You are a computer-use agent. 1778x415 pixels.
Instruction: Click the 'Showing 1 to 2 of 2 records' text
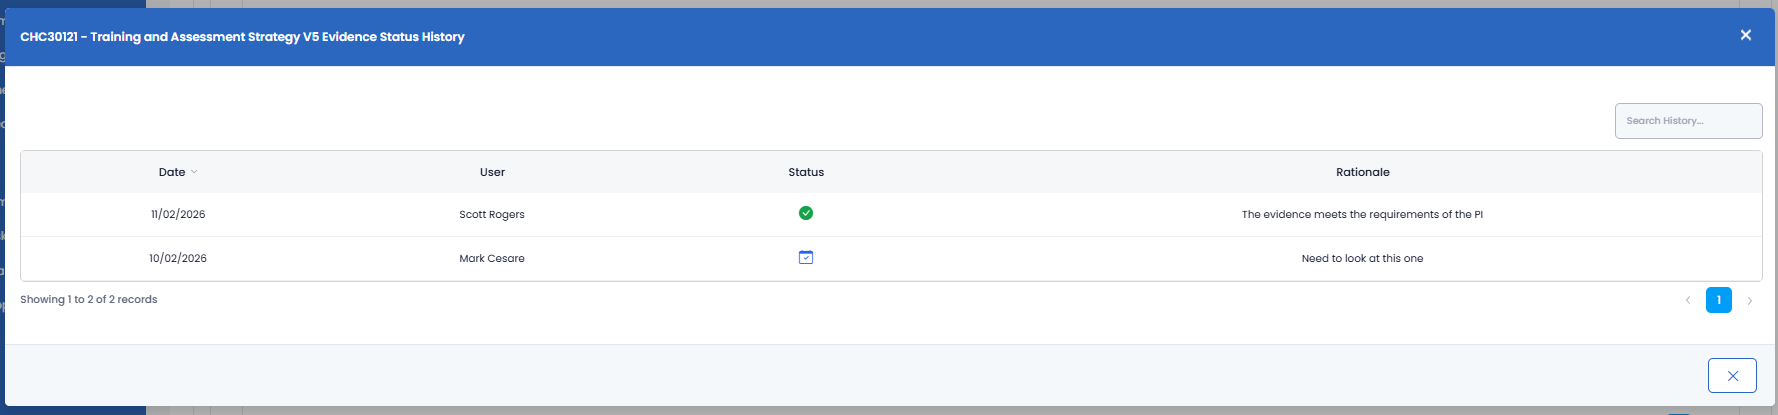click(x=89, y=299)
